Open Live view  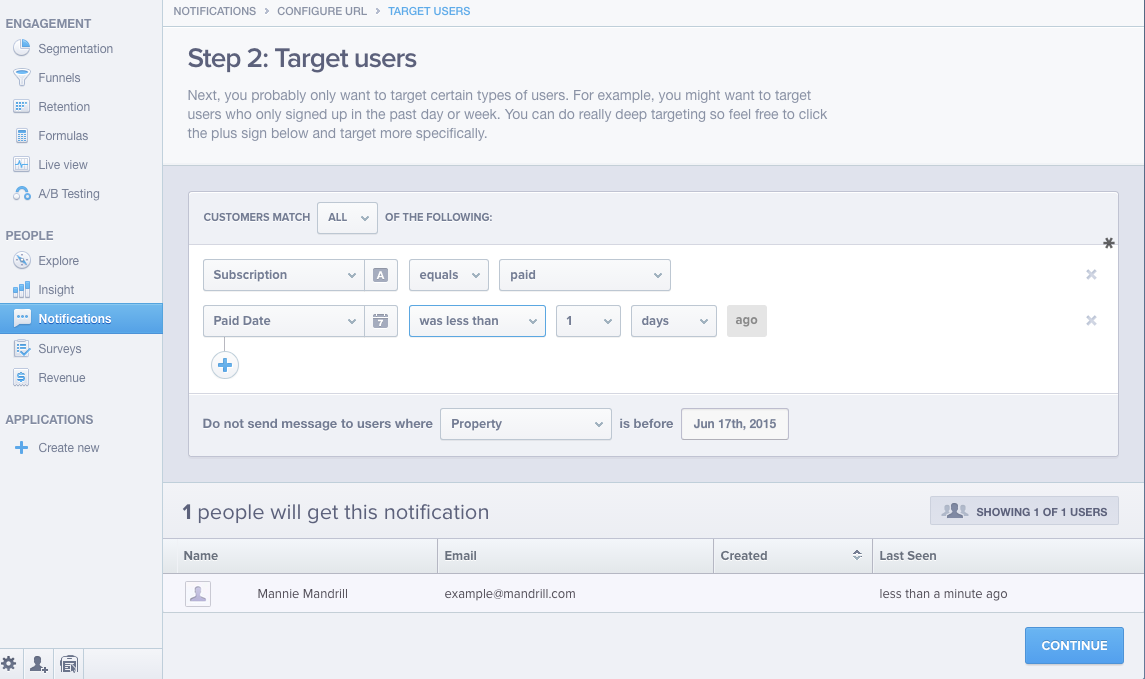[x=63, y=166]
